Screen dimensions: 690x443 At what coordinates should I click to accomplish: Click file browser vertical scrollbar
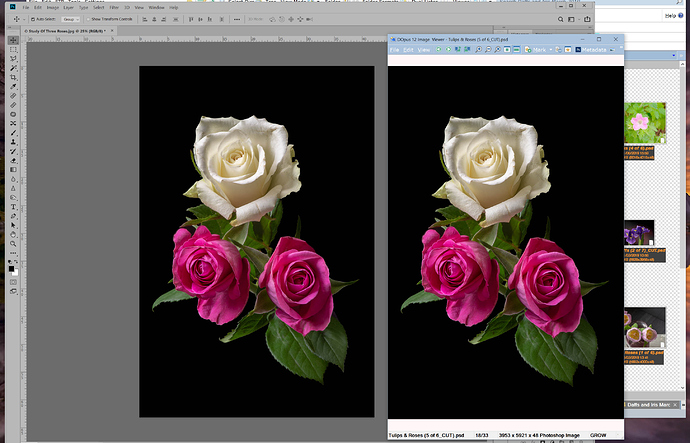click(683, 167)
